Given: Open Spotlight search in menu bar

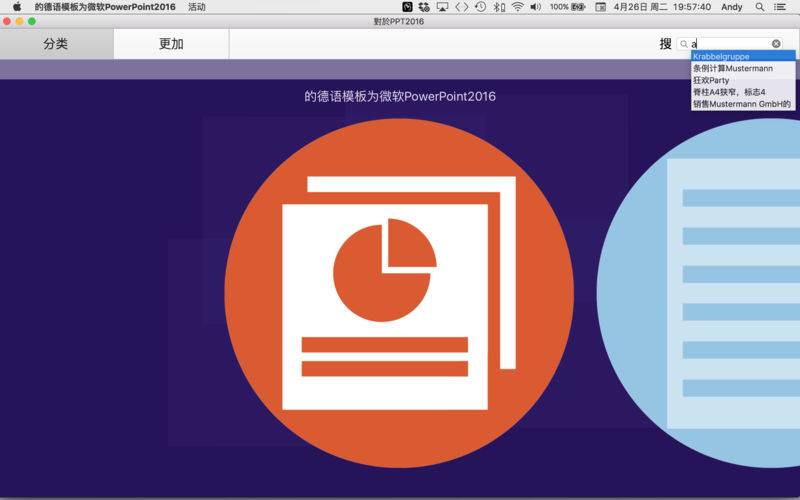Looking at the screenshot, I should 760,7.
